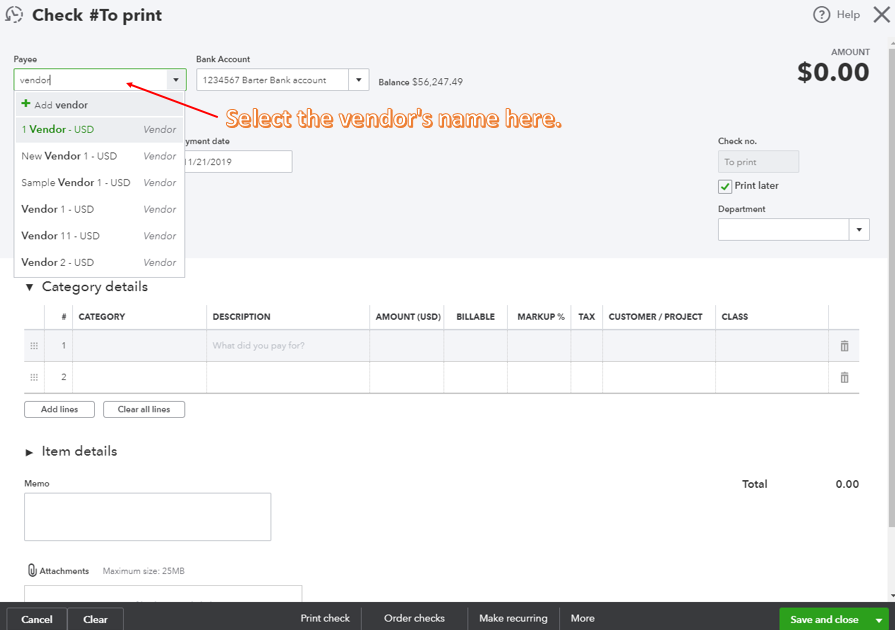
Task: Choose 'Vendor 2 - USD' payee
Action: coord(99,262)
